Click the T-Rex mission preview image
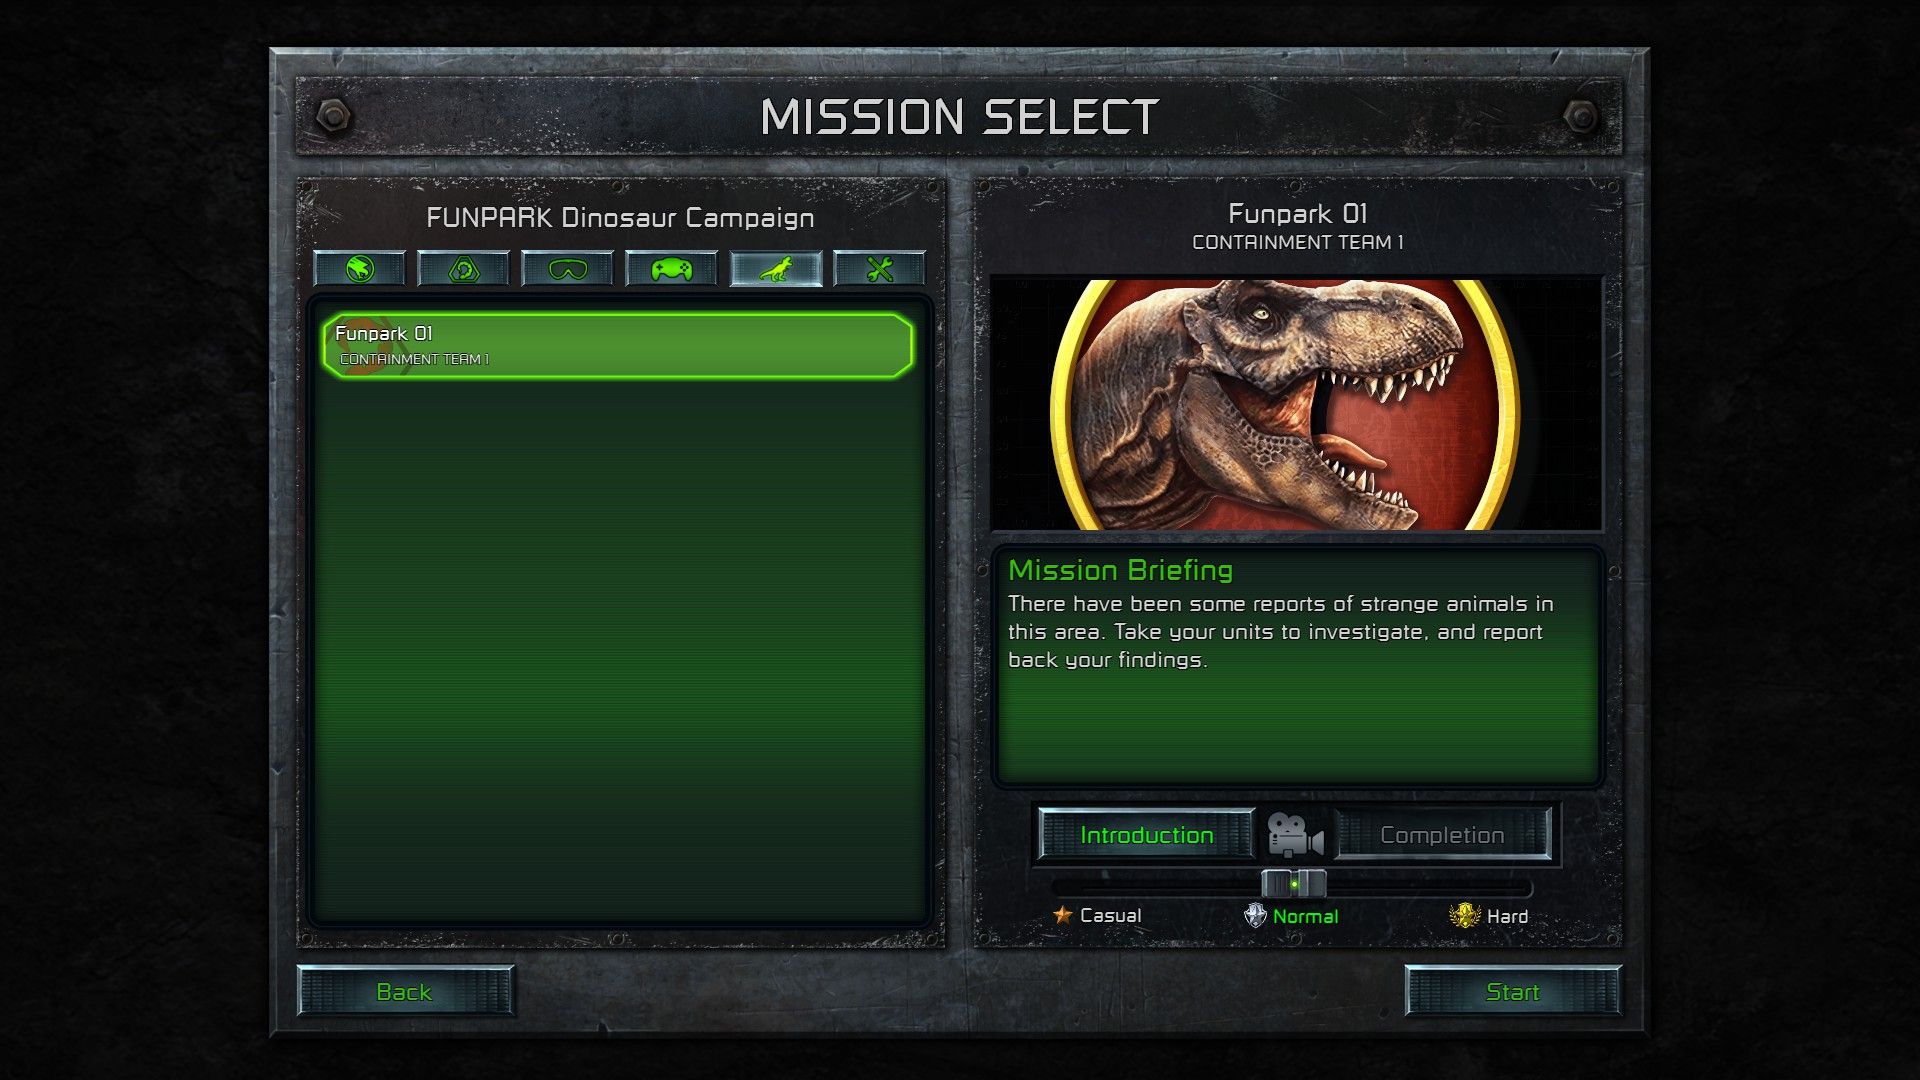1920x1080 pixels. (x=1296, y=404)
